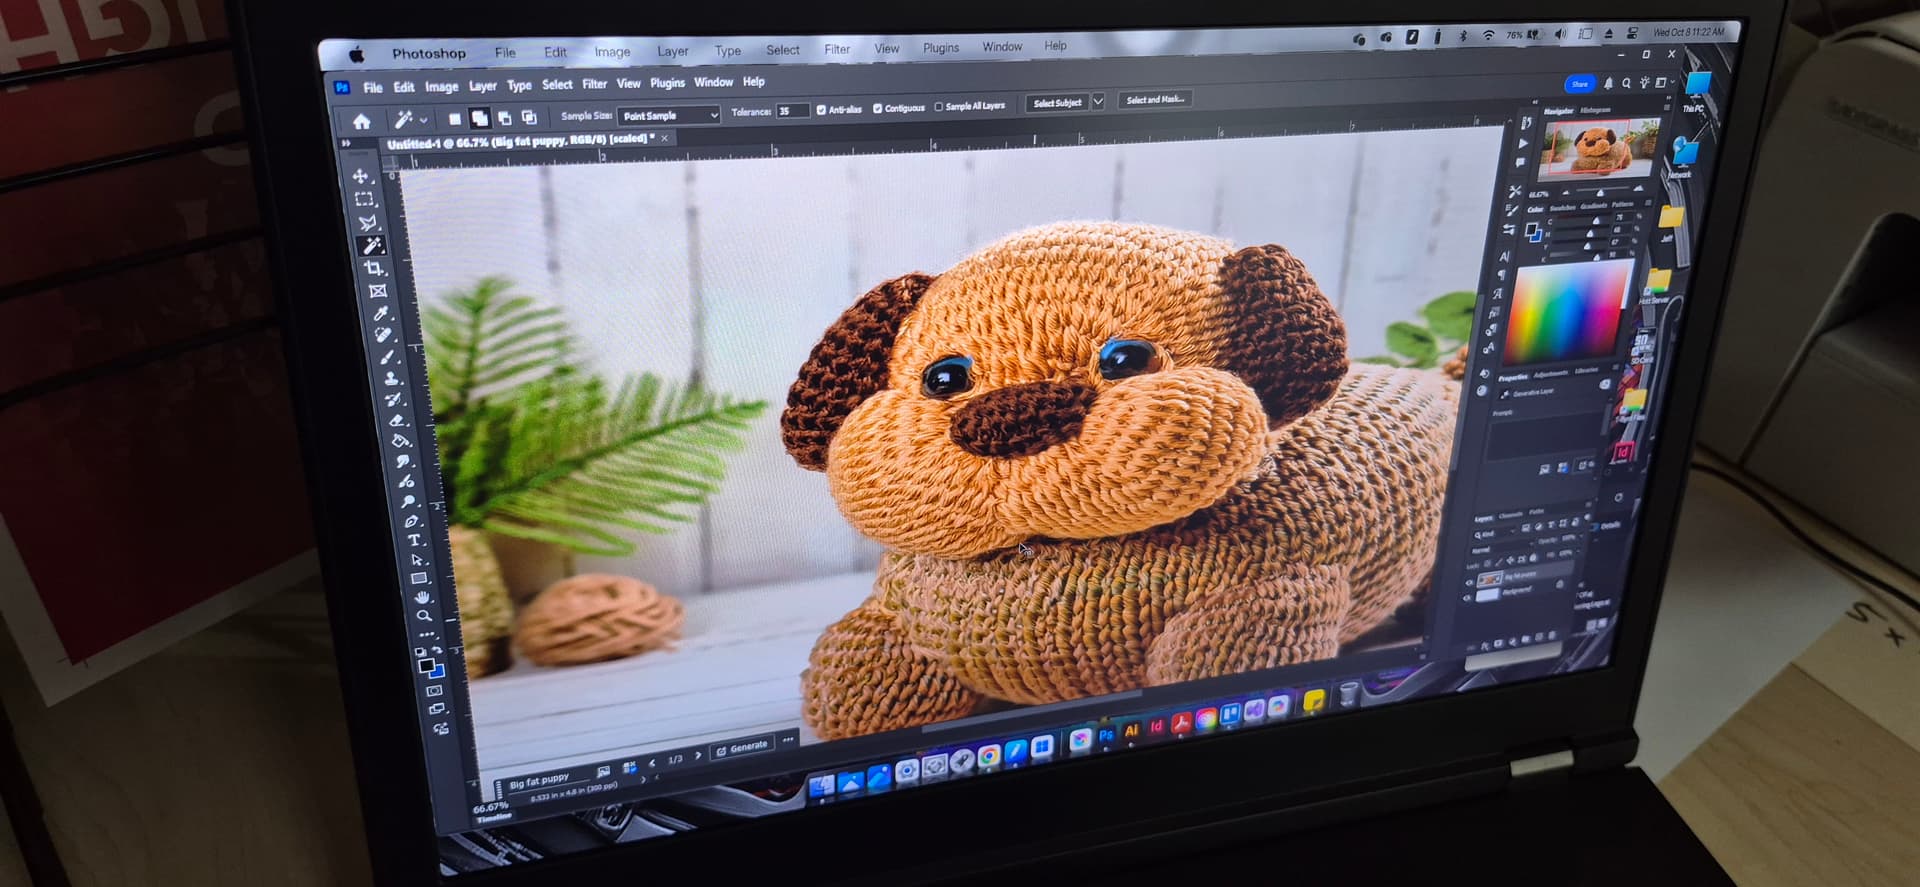Toggle Quick Mask mode in toolbox
Viewport: 1920px width, 887px height.
pos(434,691)
